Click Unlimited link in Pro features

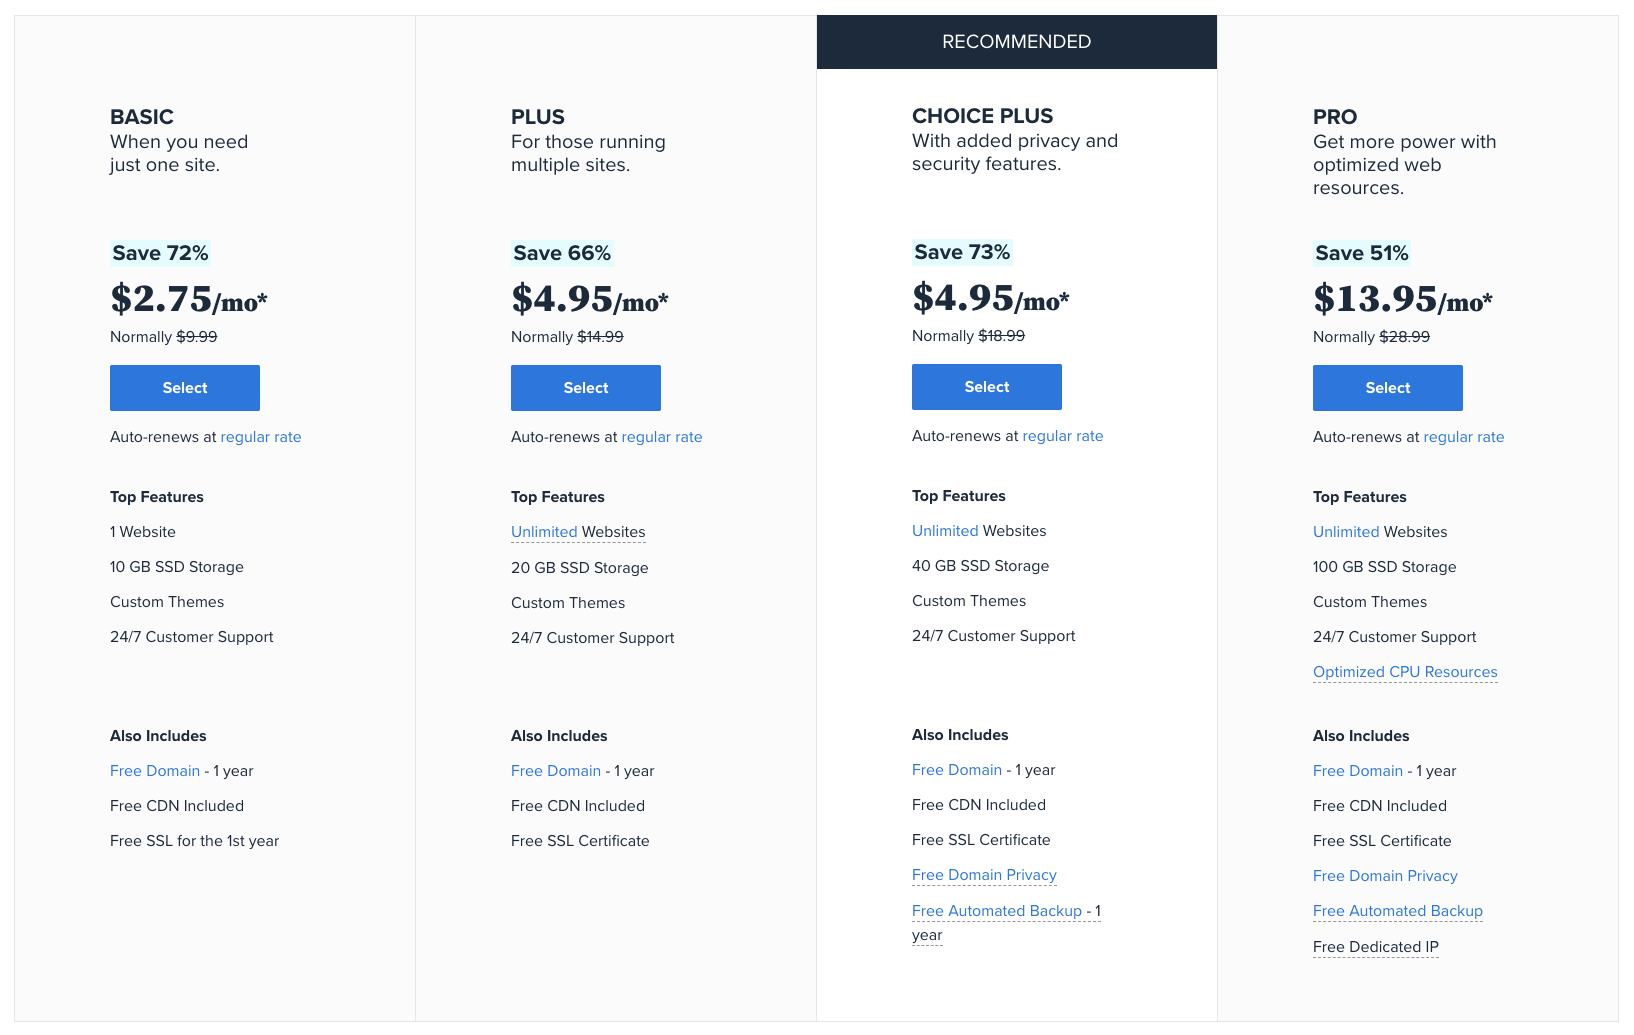(1345, 531)
